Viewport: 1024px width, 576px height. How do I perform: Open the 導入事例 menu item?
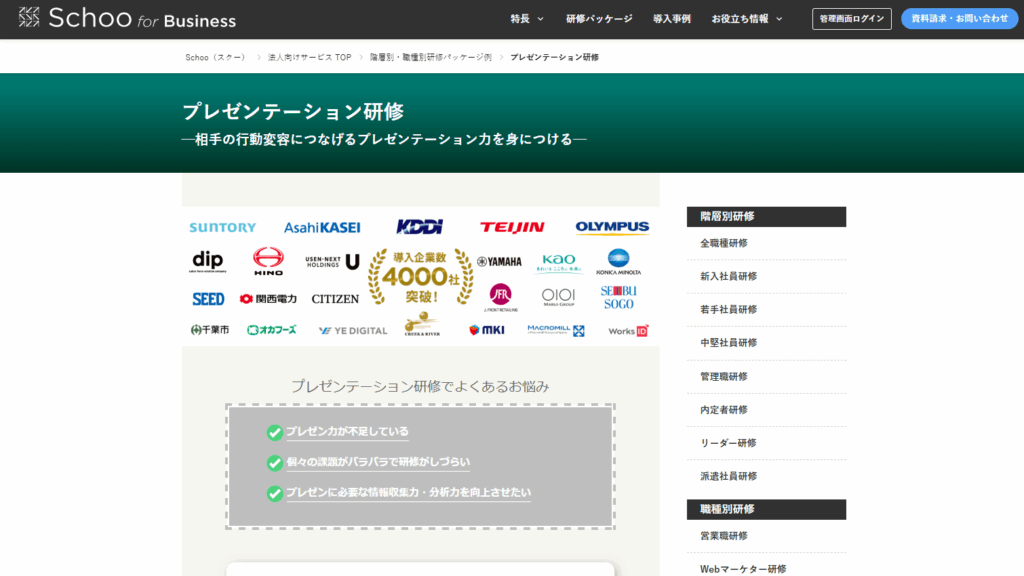(x=671, y=19)
